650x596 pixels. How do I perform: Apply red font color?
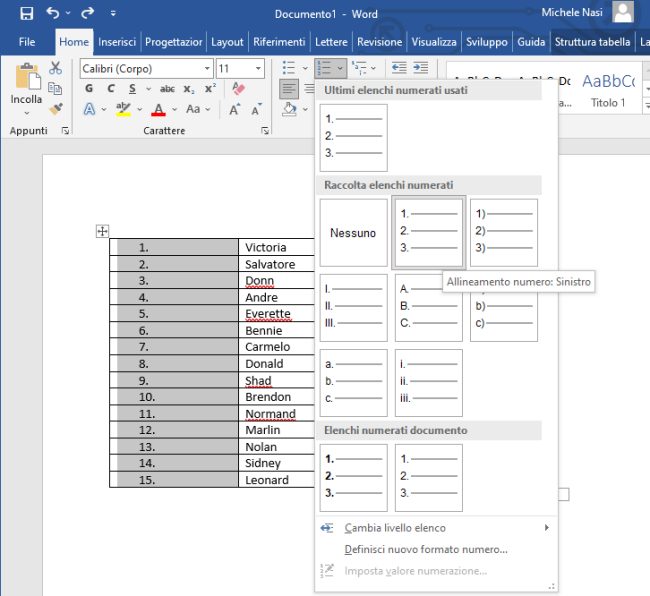[158, 109]
